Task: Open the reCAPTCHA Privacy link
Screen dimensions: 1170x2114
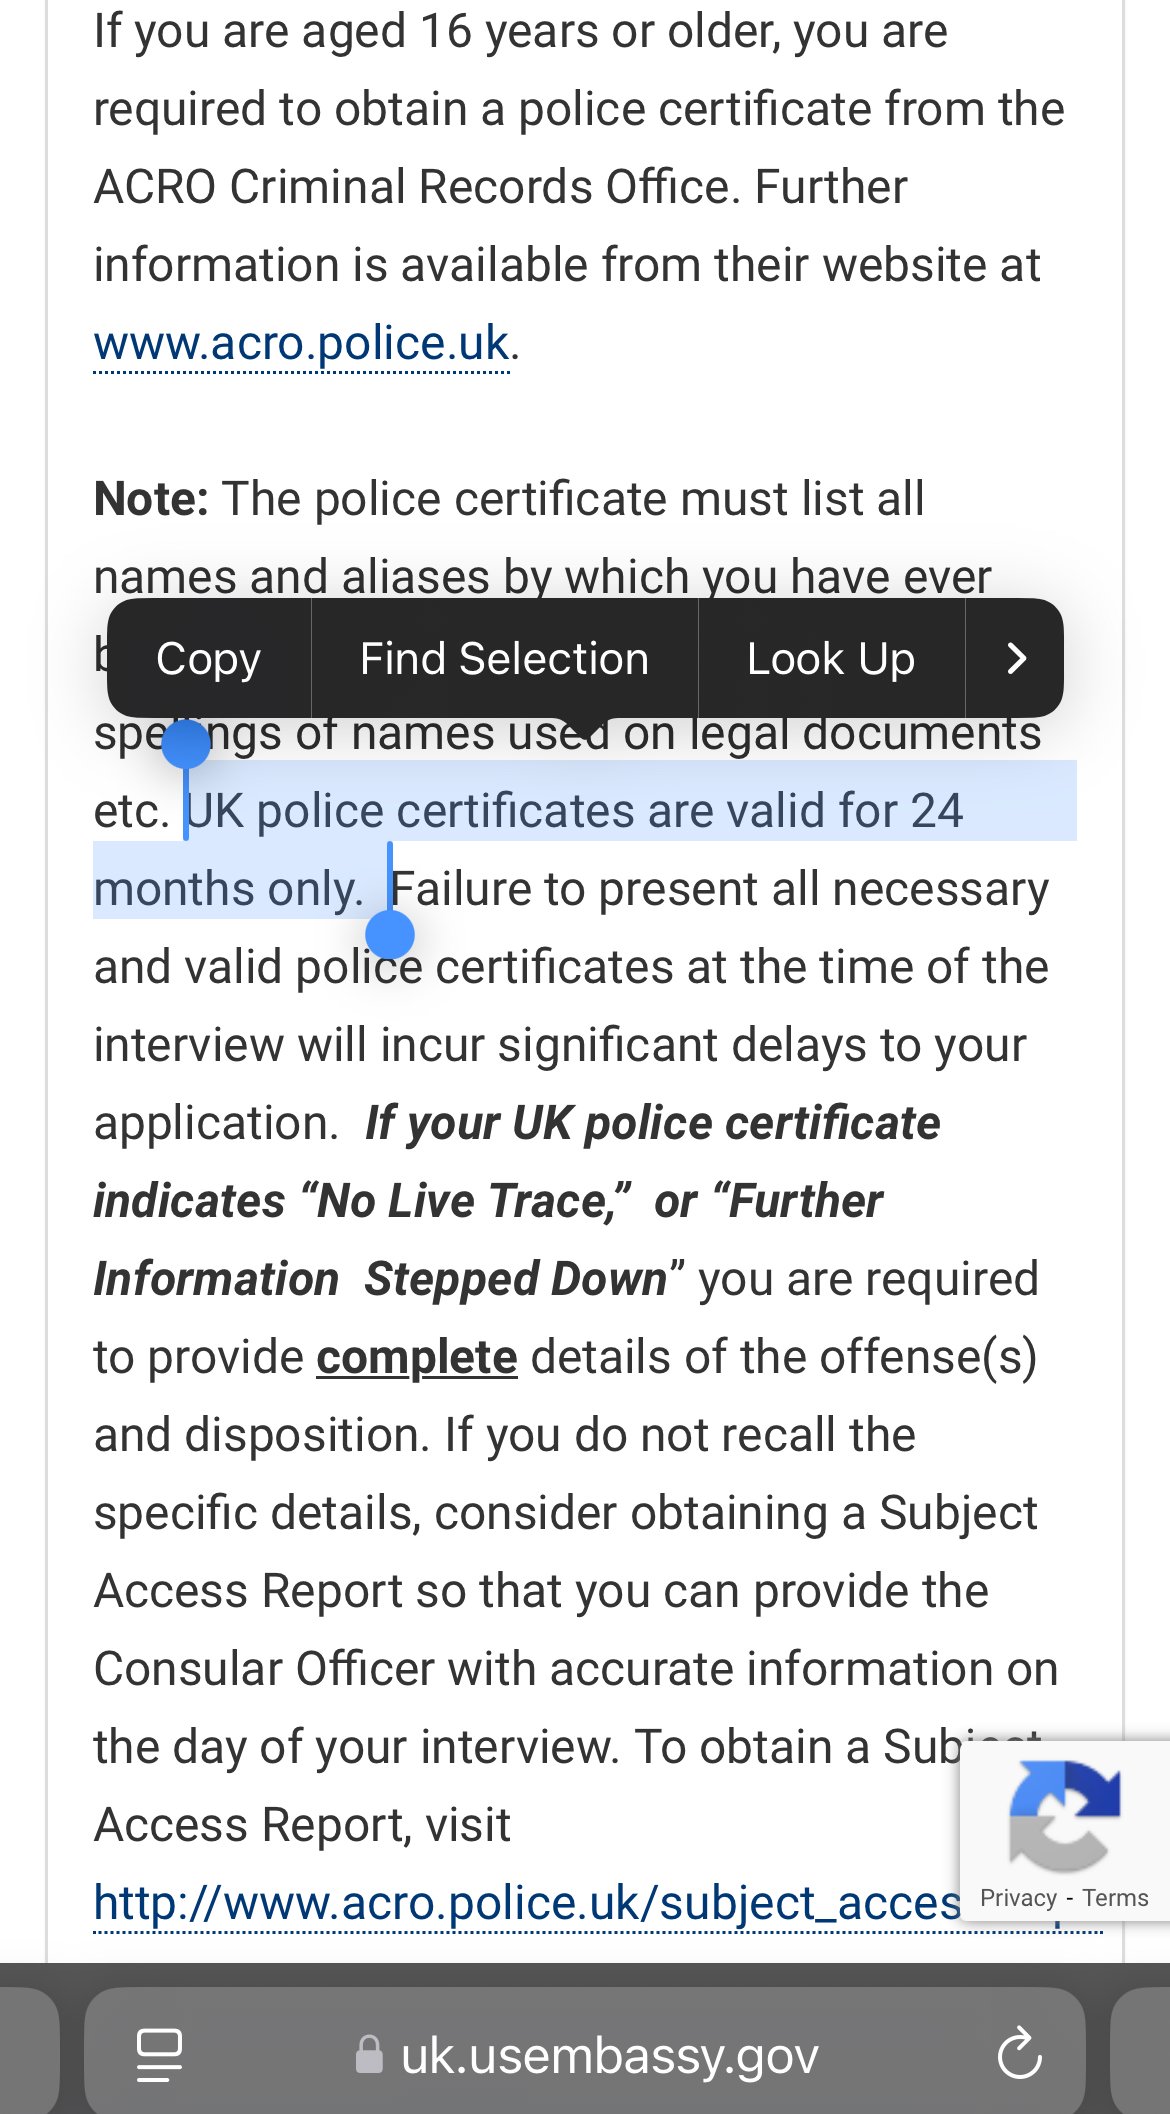Action: coord(1018,1898)
